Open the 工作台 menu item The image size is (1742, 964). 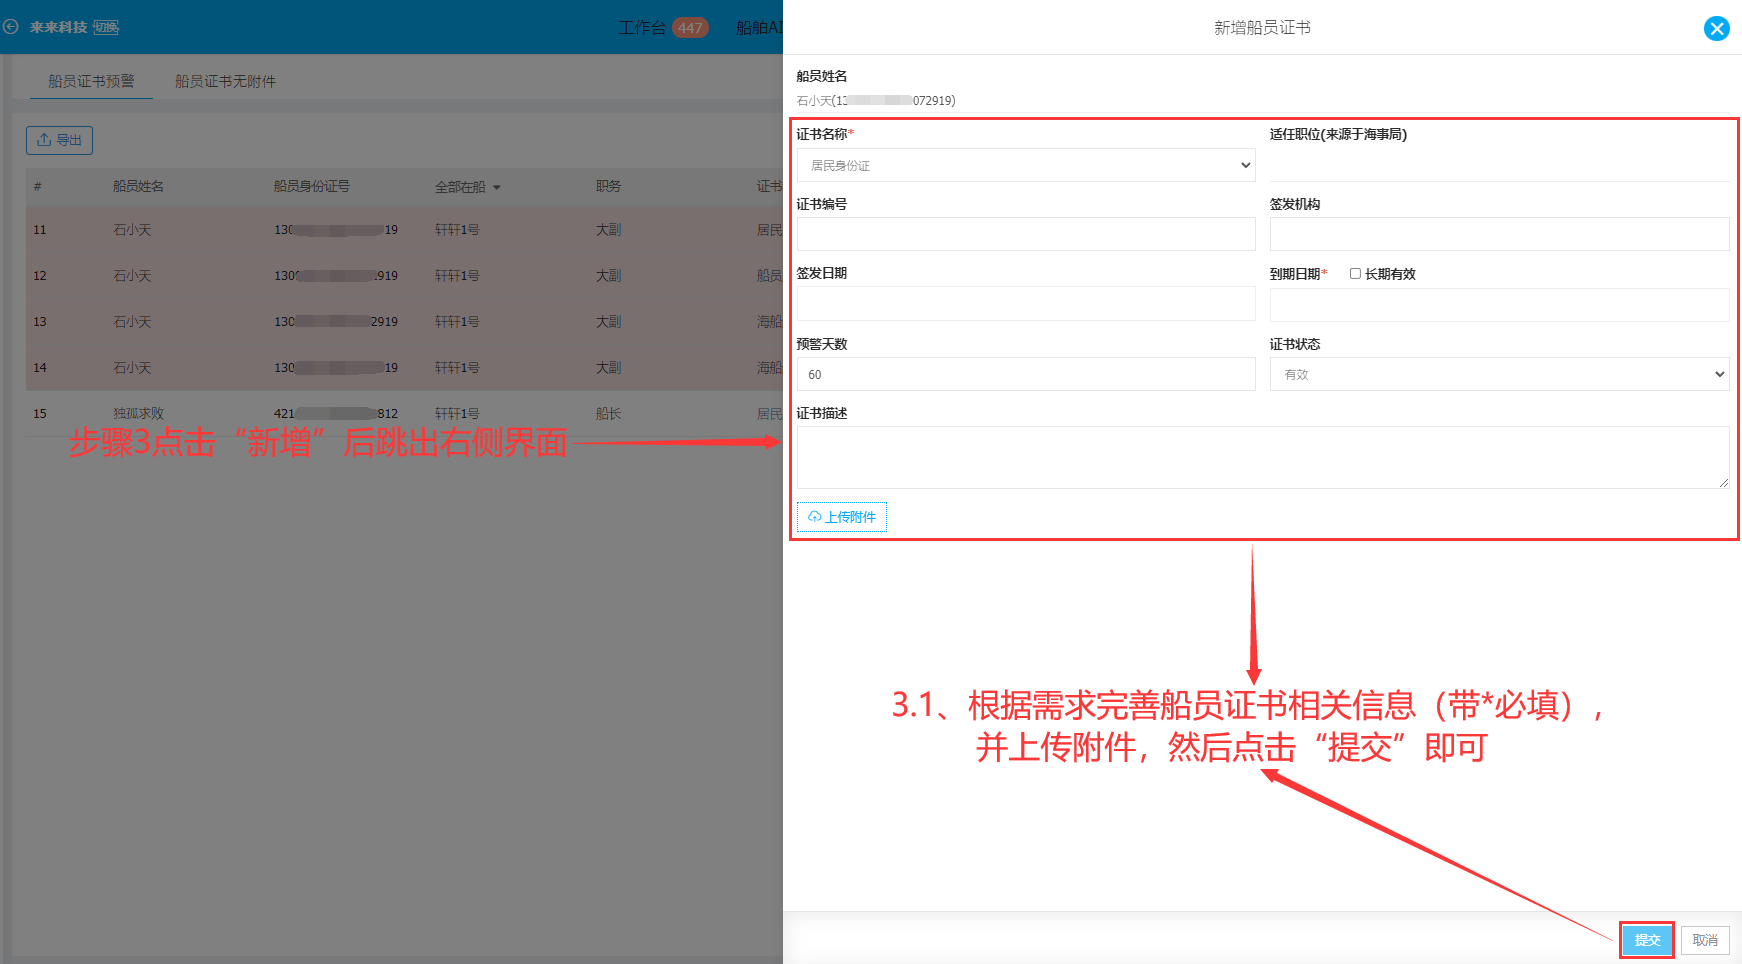click(x=642, y=28)
